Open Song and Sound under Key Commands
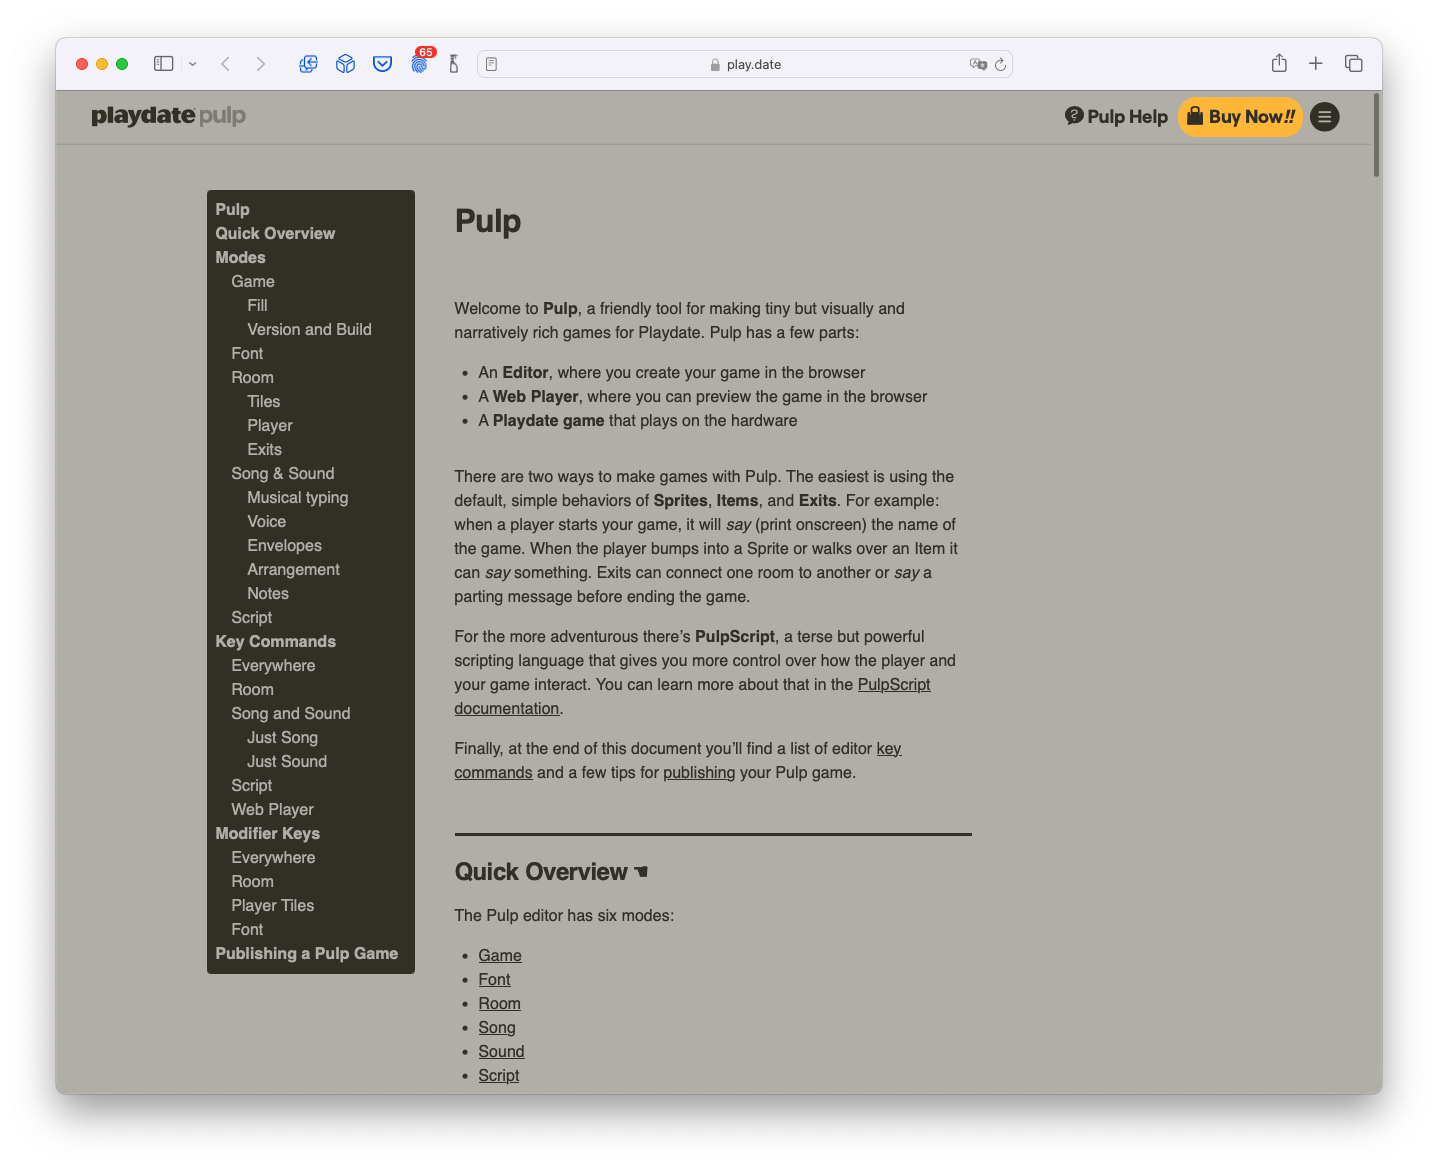Viewport: 1438px width, 1168px height. pyautogui.click(x=291, y=713)
